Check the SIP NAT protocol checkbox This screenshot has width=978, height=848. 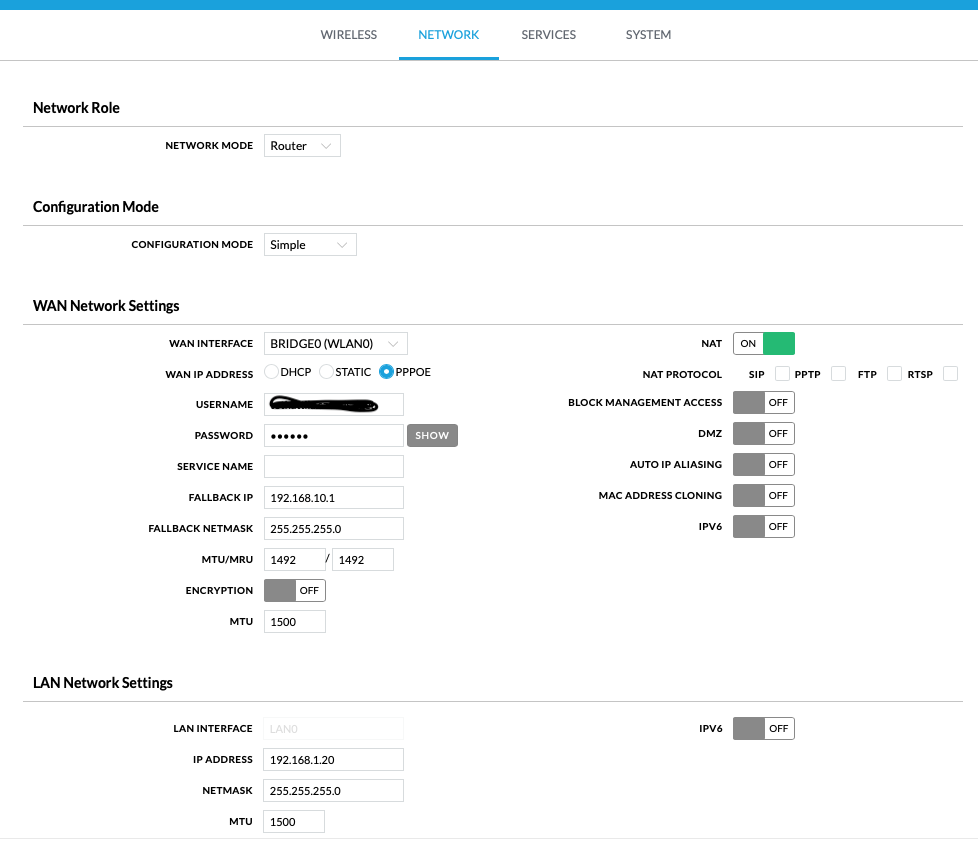point(781,373)
